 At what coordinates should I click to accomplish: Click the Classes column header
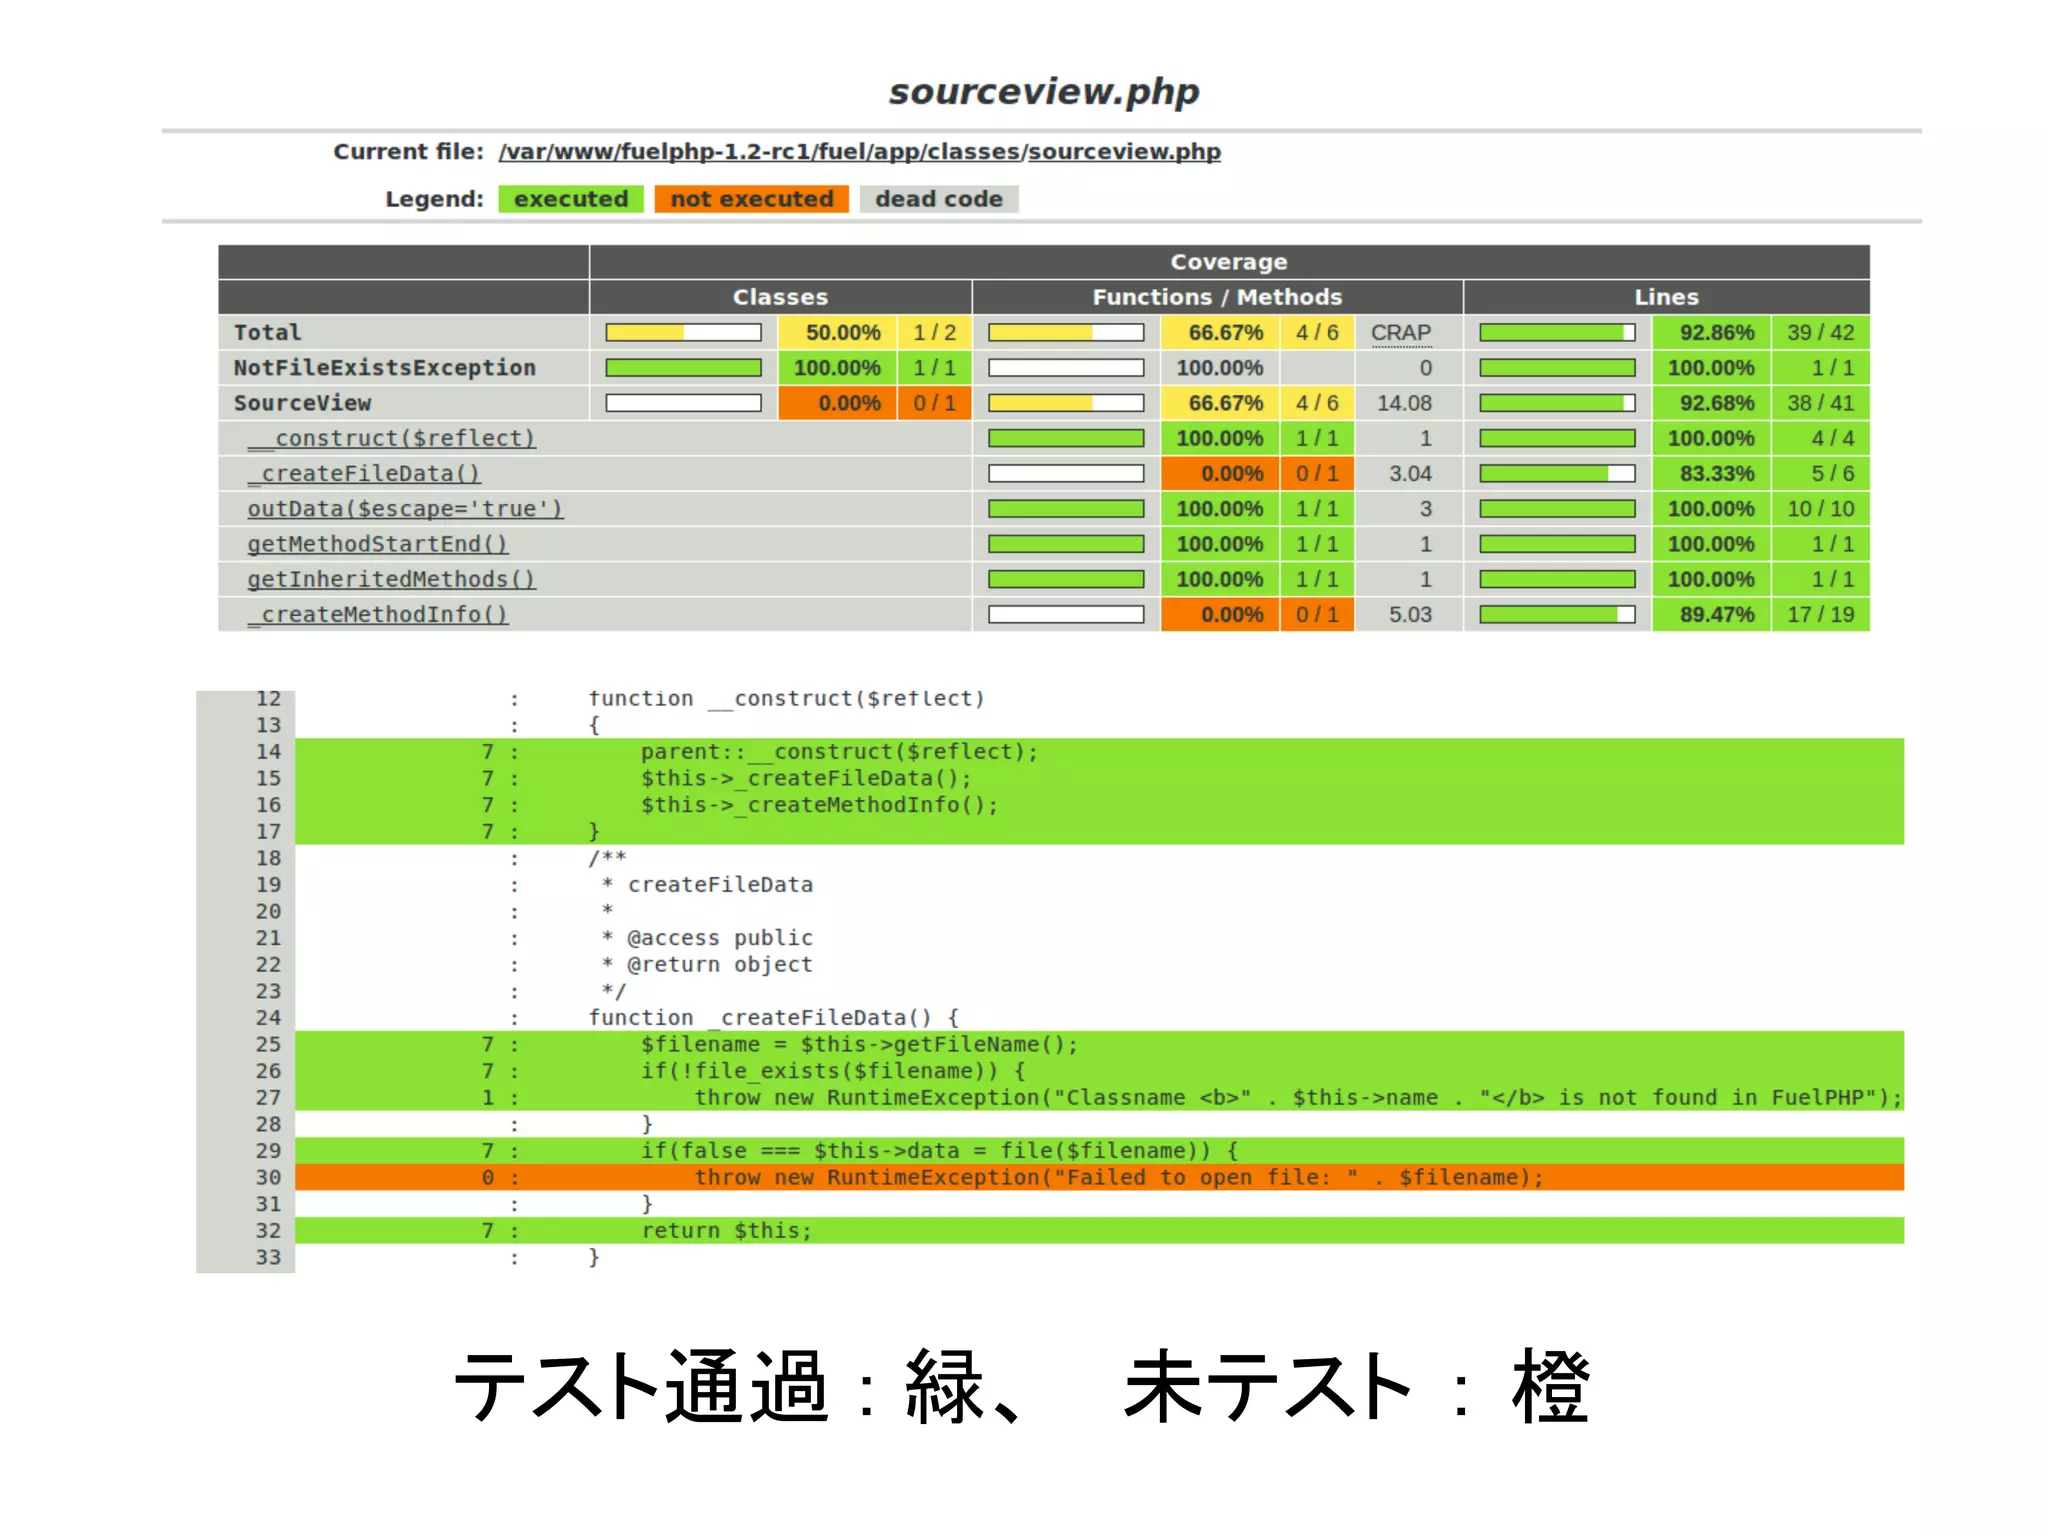780,297
